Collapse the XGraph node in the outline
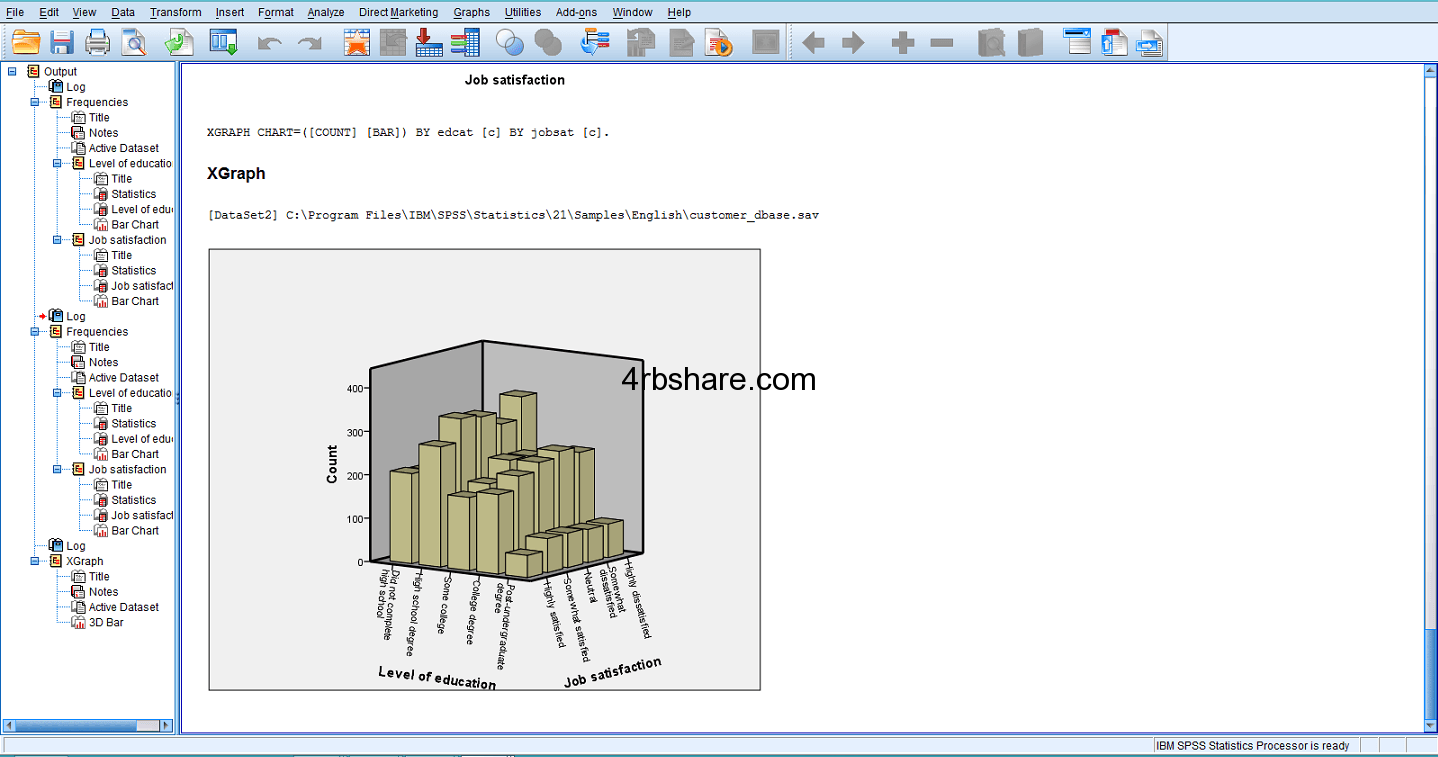This screenshot has width=1438, height=757. [x=35, y=561]
